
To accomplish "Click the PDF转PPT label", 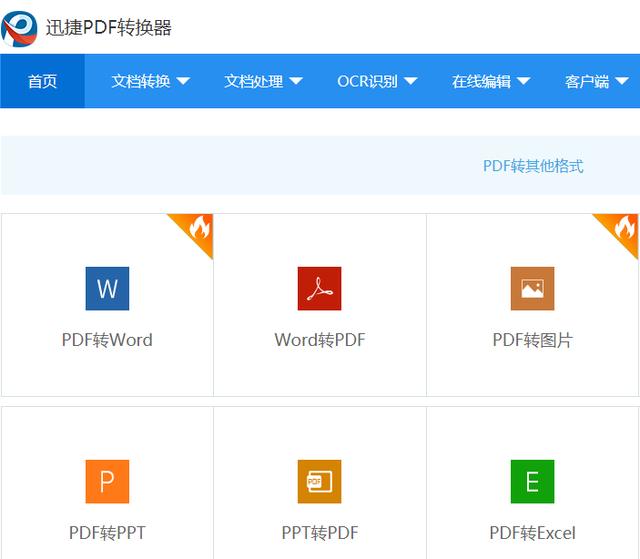I will click(x=107, y=533).
